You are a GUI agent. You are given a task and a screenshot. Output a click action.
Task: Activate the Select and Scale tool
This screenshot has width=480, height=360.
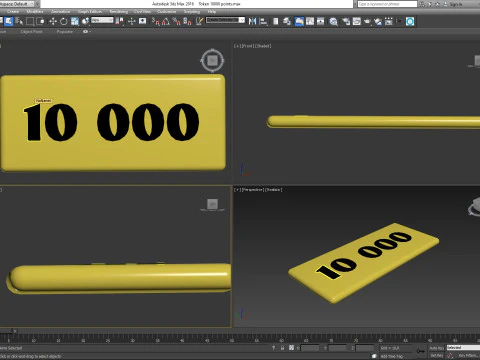coord(75,21)
